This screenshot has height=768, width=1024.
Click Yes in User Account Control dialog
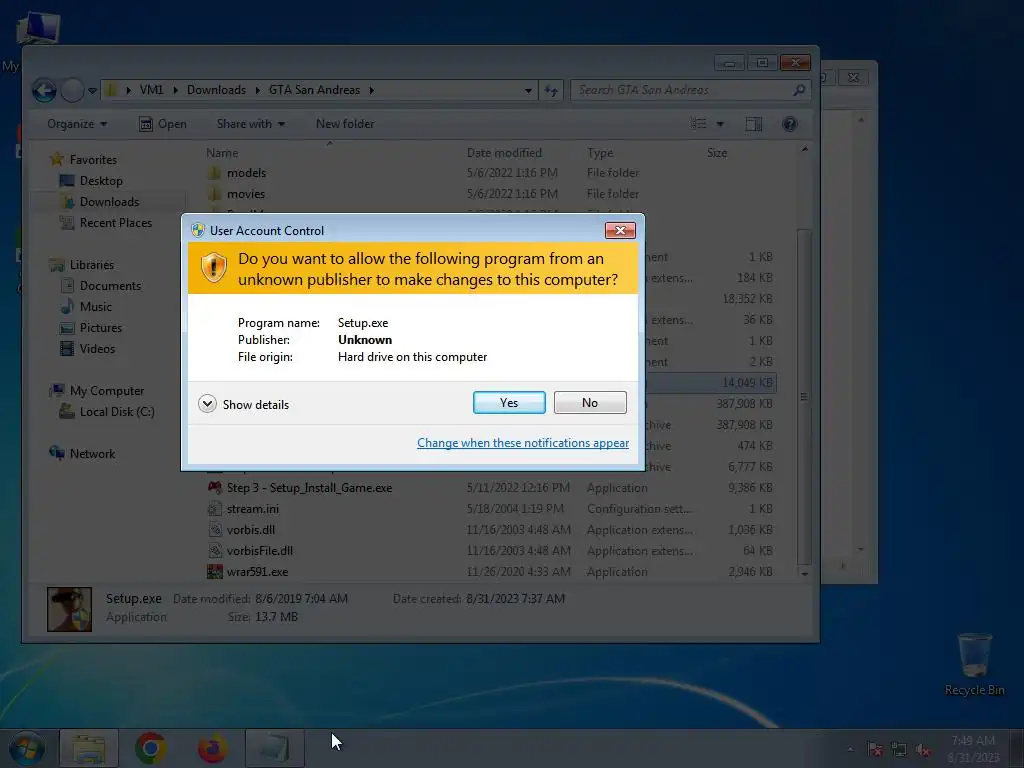pos(509,402)
